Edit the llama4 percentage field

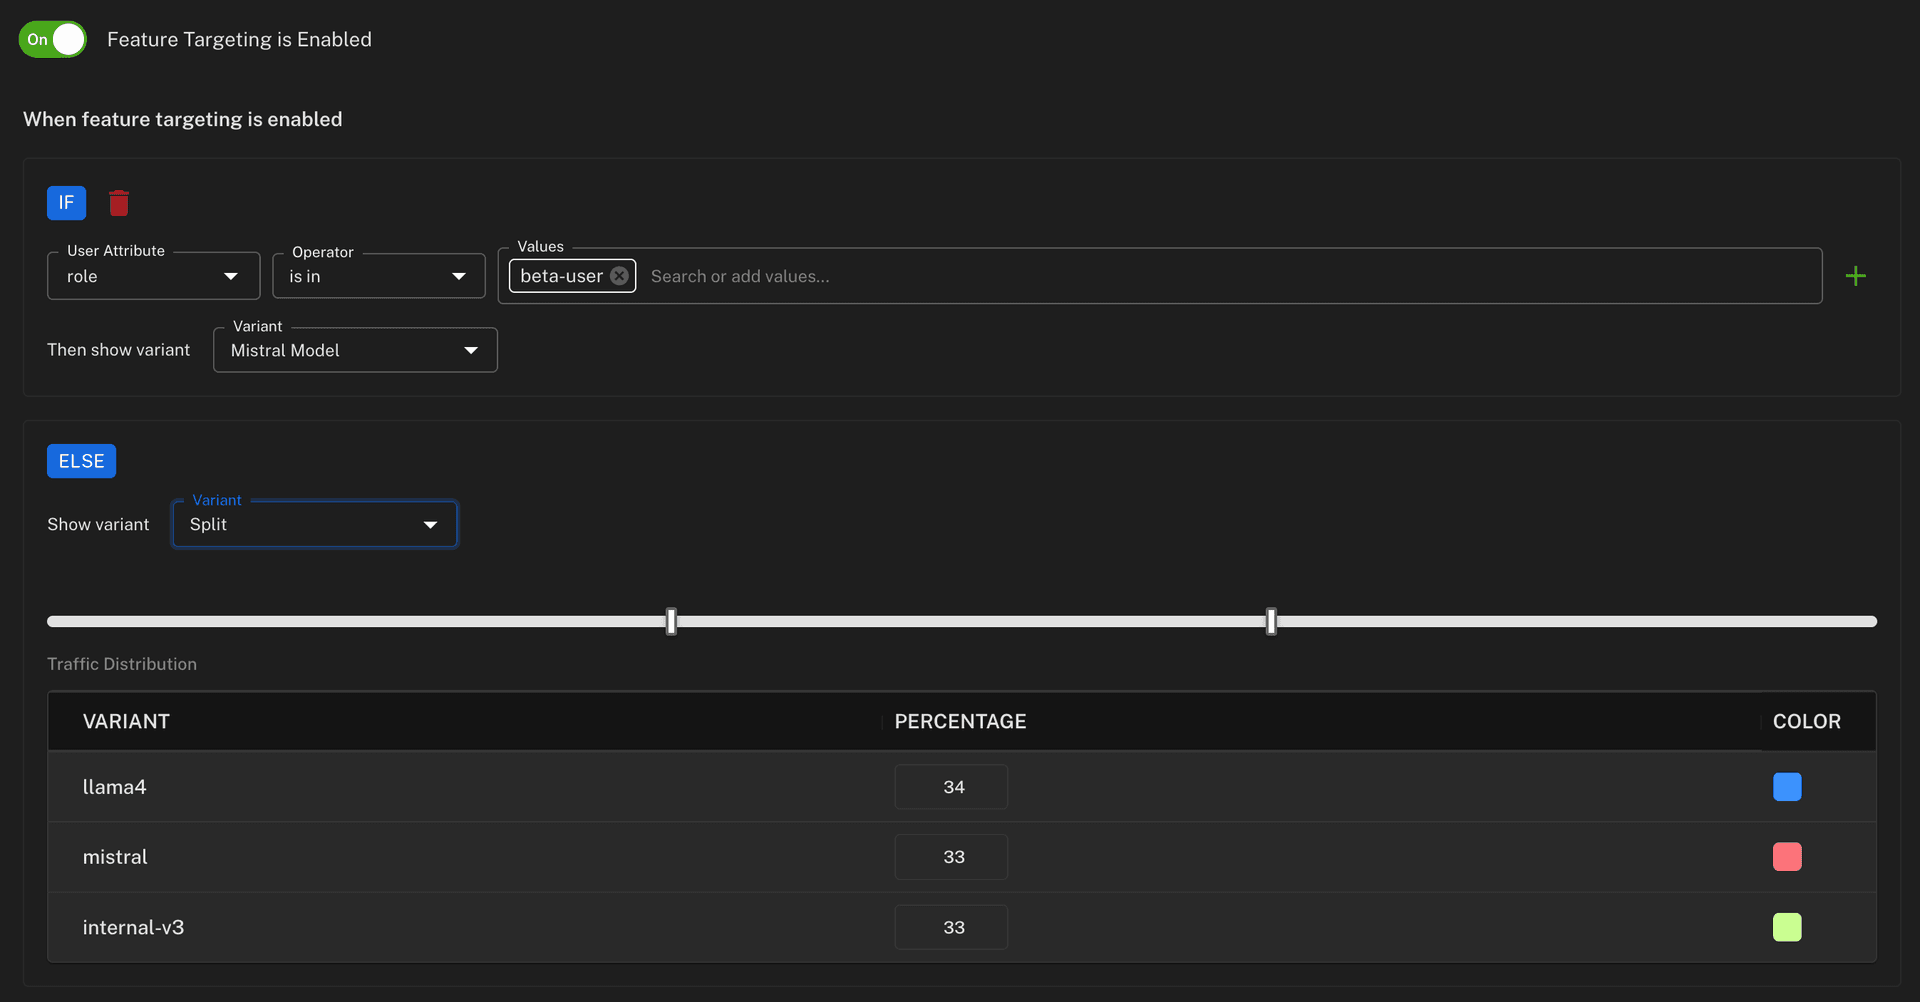[951, 787]
